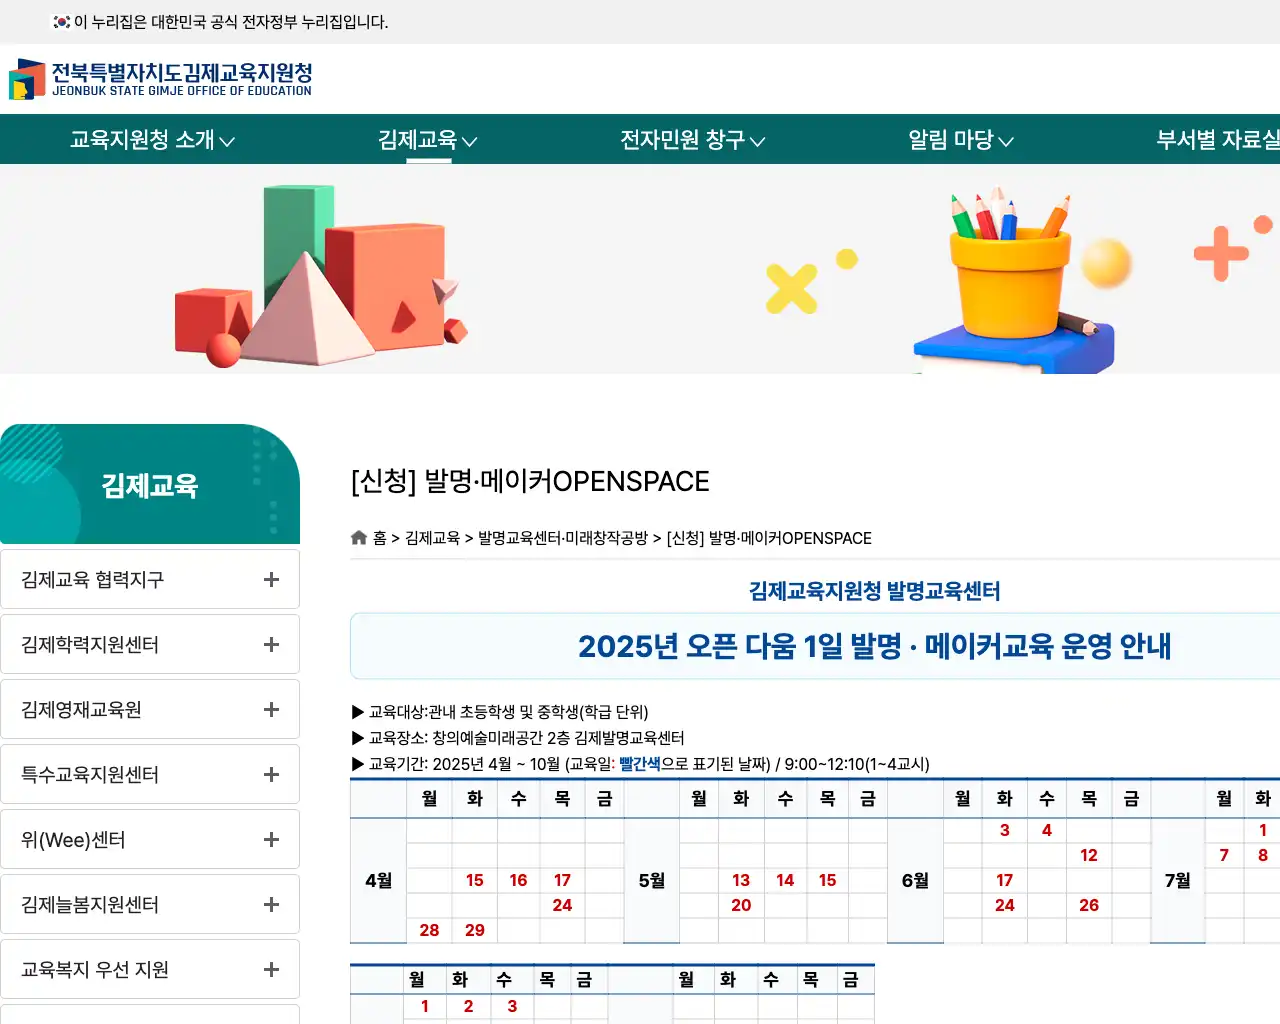This screenshot has width=1280, height=1024.
Task: Open 김제학력지원센터 sidebar item
Action: (150, 644)
